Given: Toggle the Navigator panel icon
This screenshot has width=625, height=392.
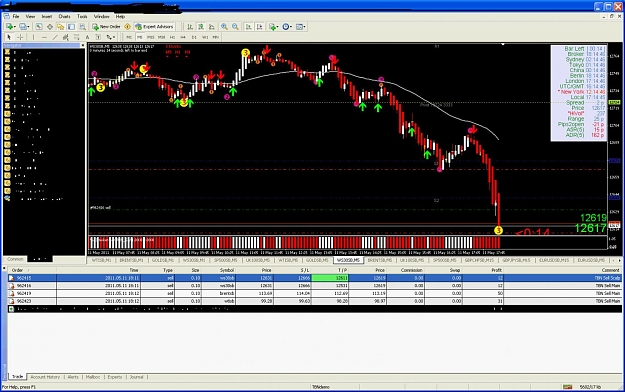Looking at the screenshot, I should point(61,27).
